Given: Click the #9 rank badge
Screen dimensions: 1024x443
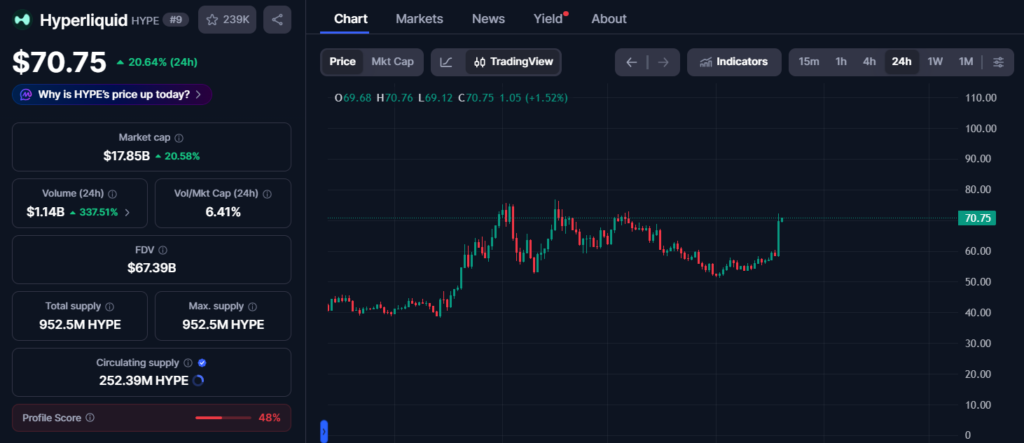Looking at the screenshot, I should (175, 20).
